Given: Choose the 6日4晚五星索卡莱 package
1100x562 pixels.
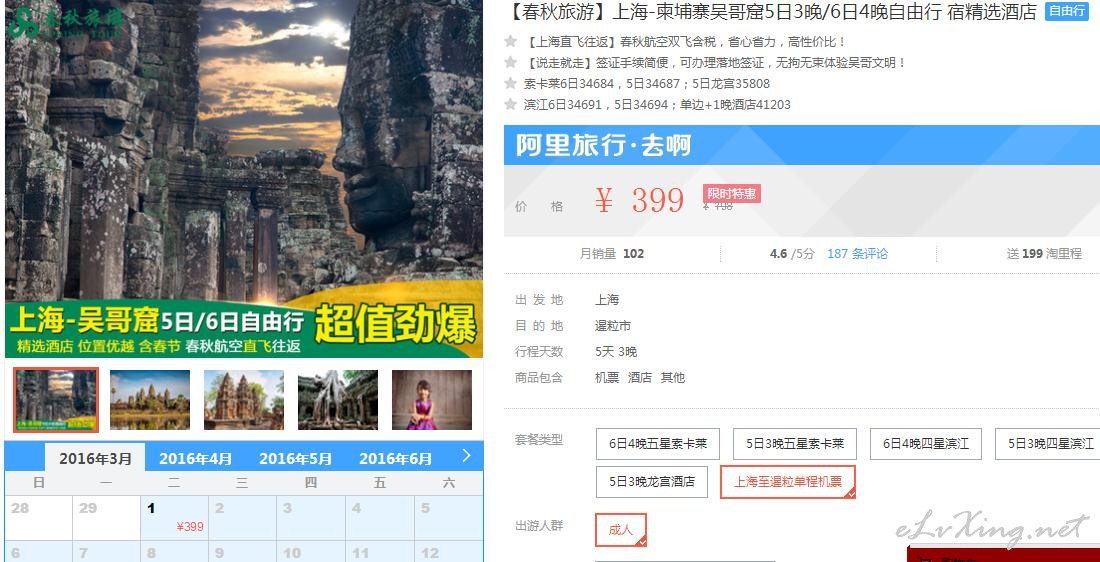Looking at the screenshot, I should click(x=658, y=444).
